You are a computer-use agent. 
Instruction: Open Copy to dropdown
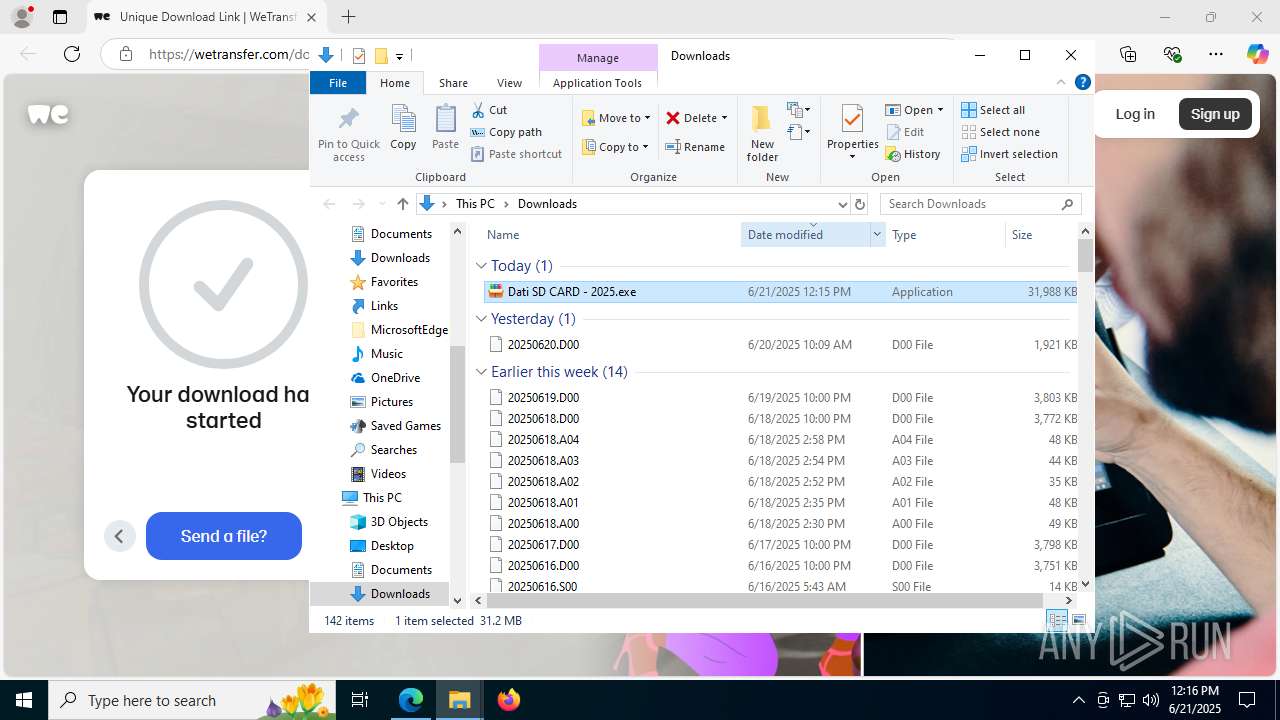[x=615, y=147]
